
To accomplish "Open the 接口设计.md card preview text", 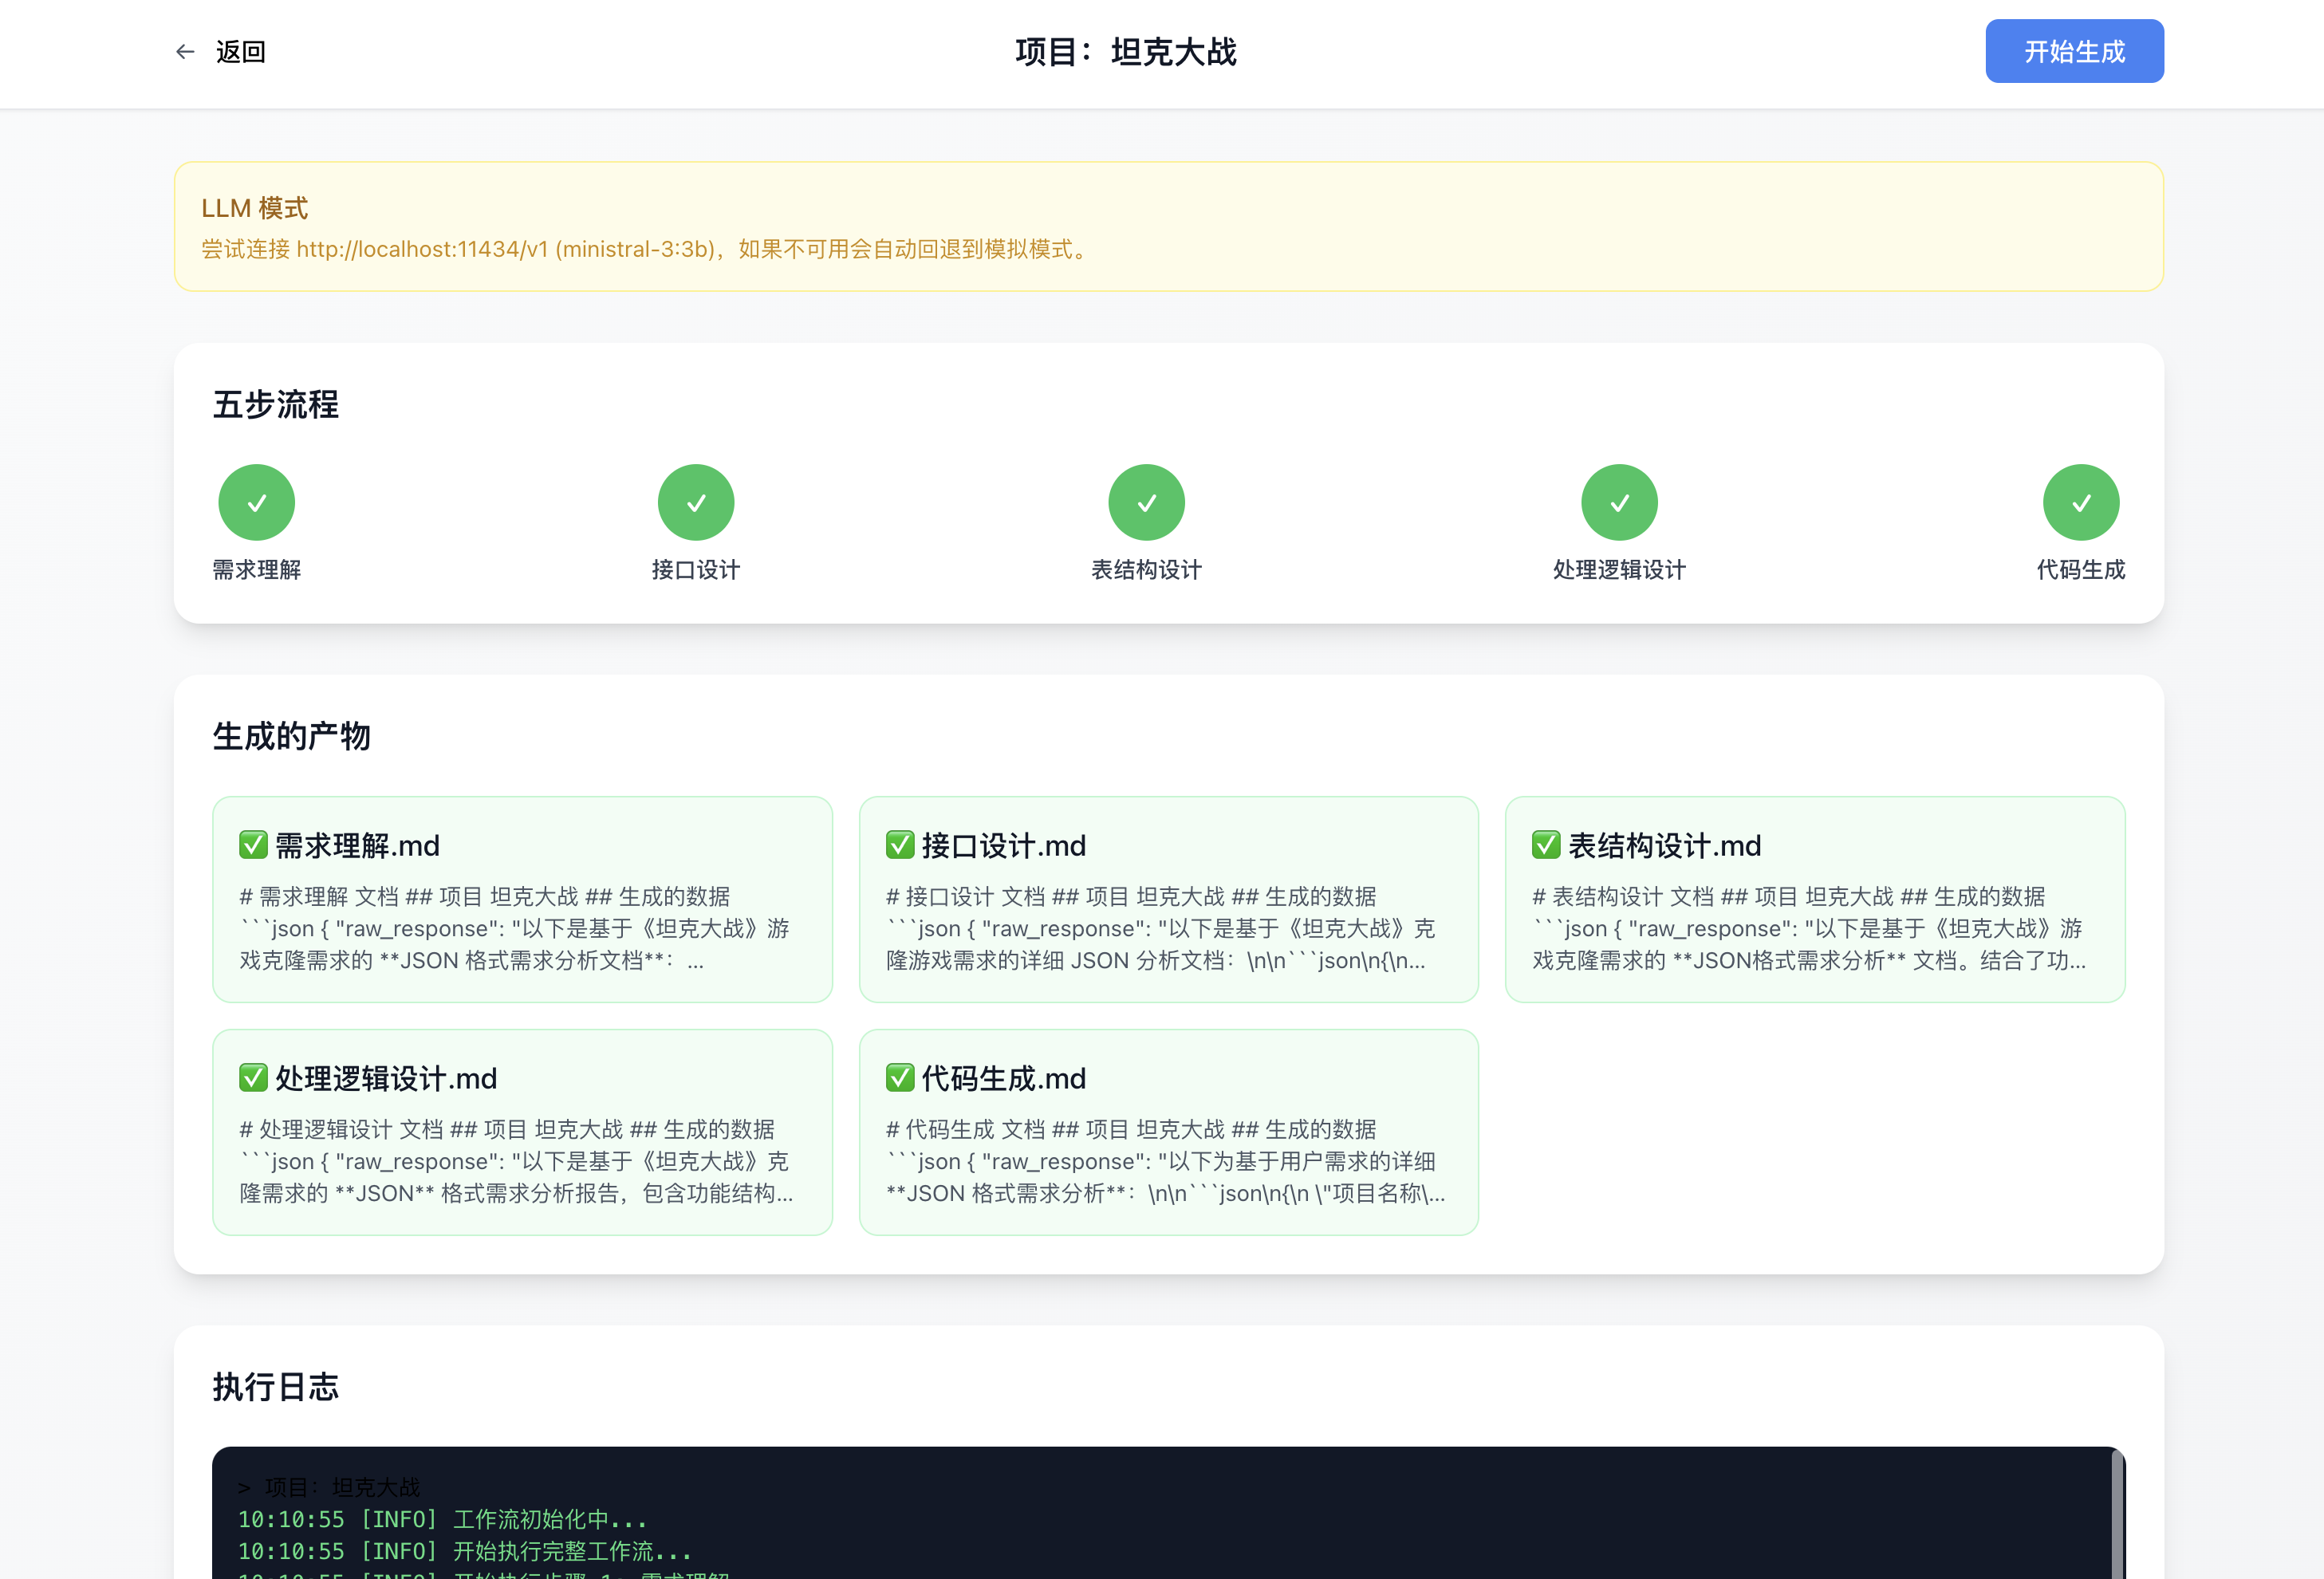I will [1160, 929].
